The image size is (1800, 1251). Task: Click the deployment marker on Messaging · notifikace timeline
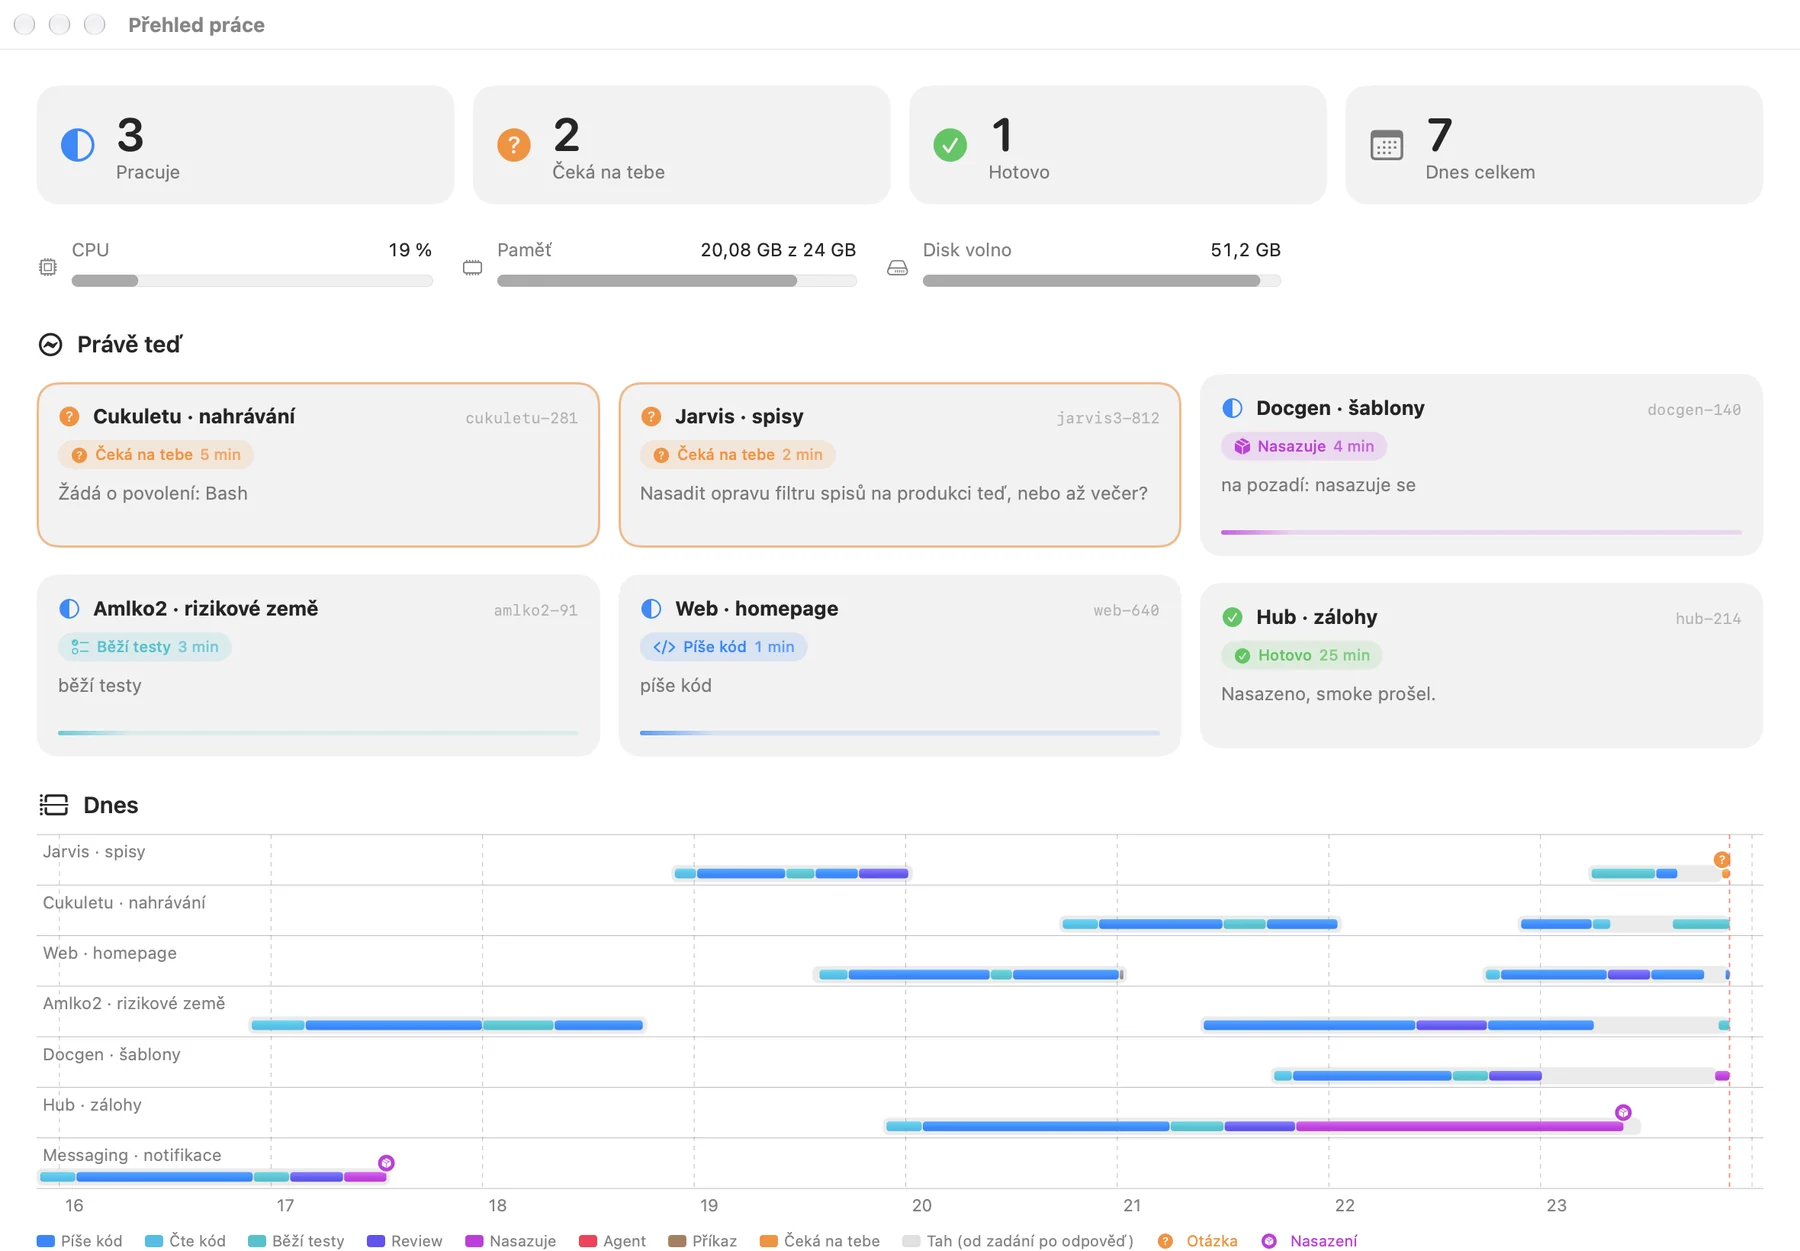pos(386,1162)
